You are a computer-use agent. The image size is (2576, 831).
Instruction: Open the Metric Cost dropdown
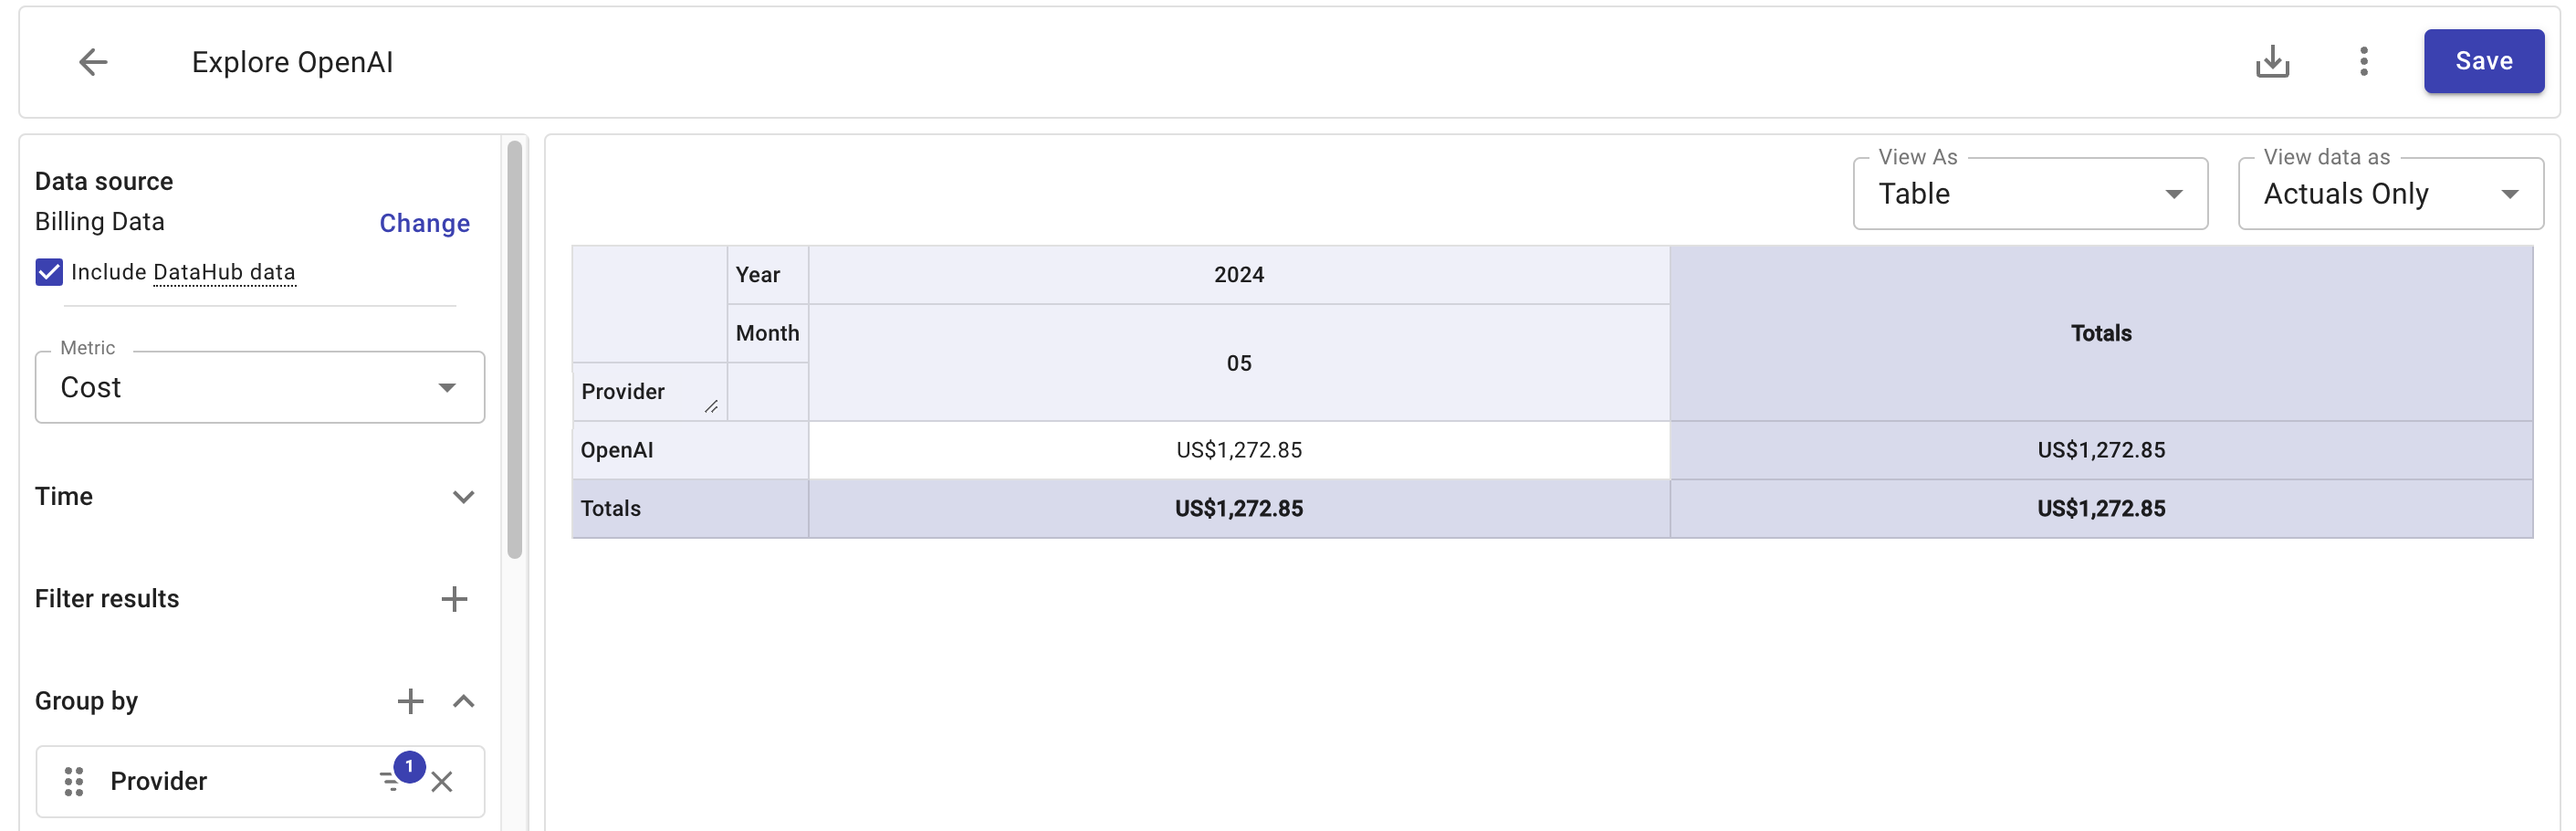tap(260, 387)
